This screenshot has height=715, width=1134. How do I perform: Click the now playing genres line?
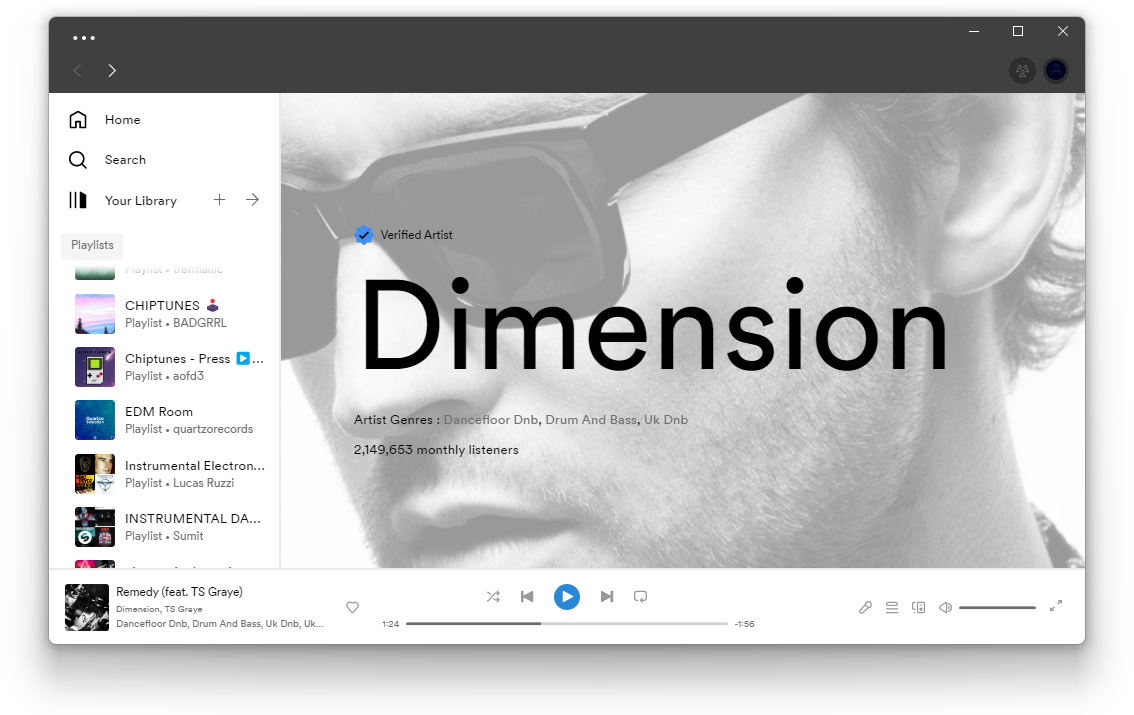220,623
